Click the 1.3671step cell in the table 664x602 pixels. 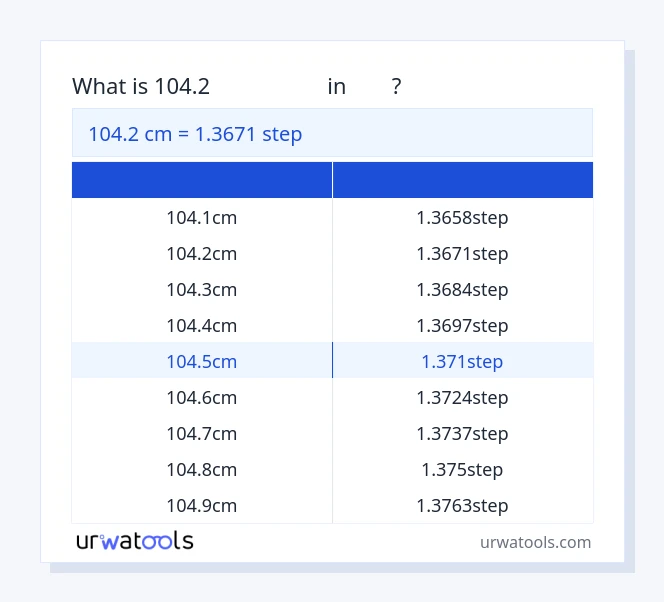[462, 254]
